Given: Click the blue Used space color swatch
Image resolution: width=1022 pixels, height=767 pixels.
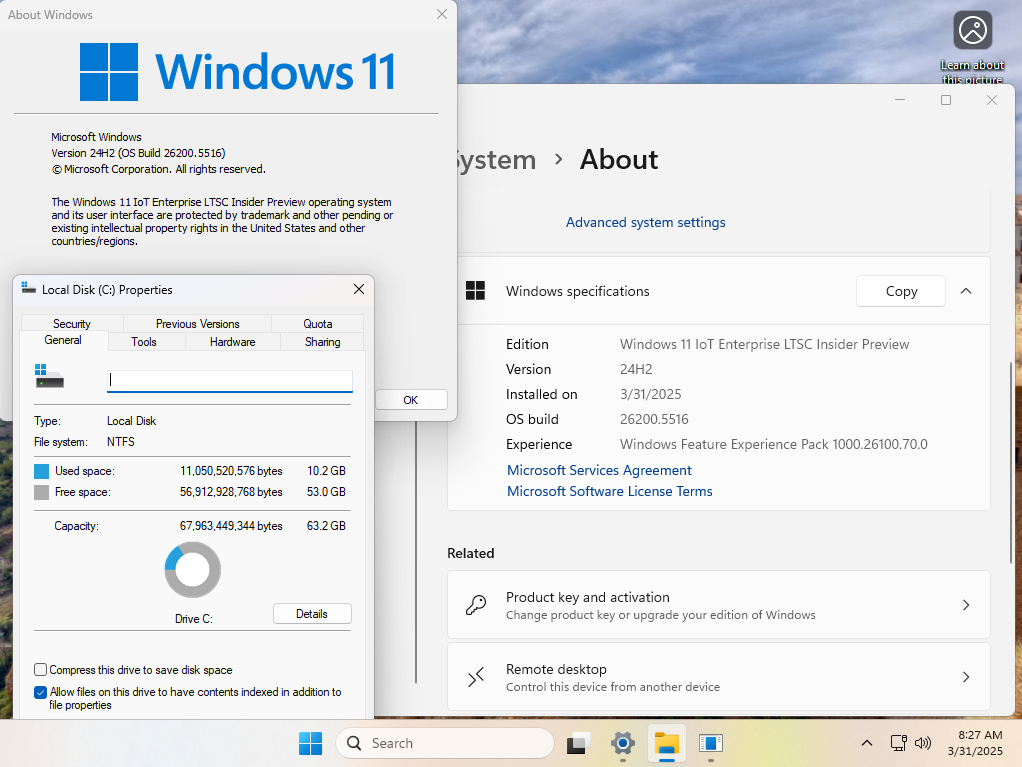Looking at the screenshot, I should [x=42, y=471].
